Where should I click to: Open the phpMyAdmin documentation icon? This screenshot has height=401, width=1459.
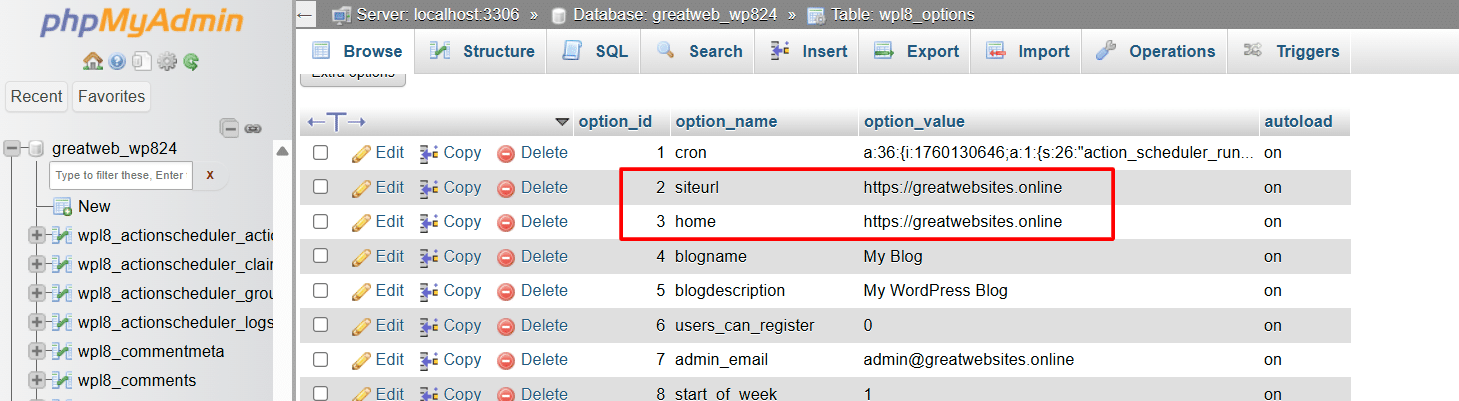(118, 62)
